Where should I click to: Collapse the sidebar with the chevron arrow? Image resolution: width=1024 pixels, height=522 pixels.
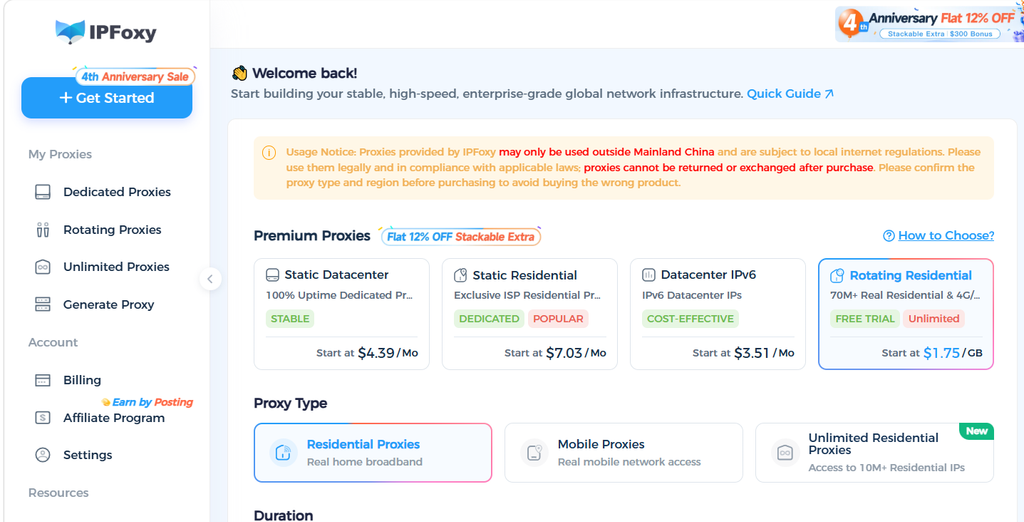tap(210, 279)
